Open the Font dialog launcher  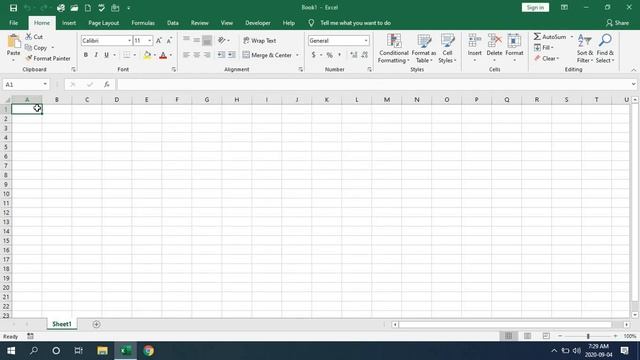point(173,70)
